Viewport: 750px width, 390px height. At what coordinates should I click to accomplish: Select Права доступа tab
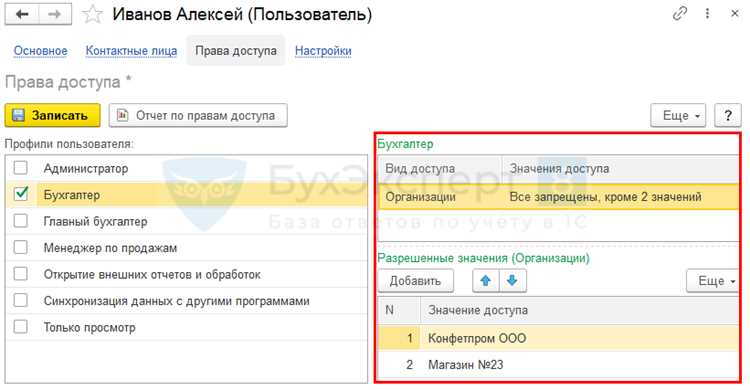pyautogui.click(x=236, y=51)
